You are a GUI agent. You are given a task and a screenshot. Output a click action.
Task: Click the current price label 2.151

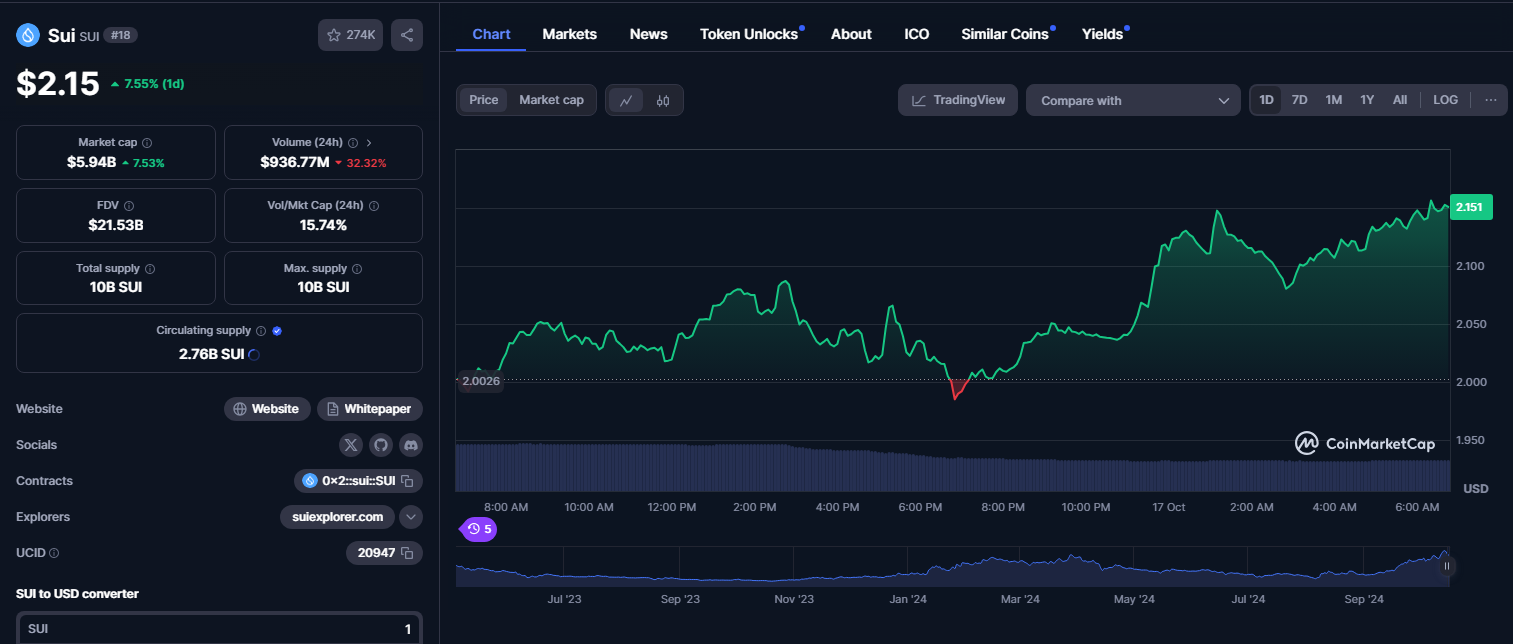pos(1470,207)
